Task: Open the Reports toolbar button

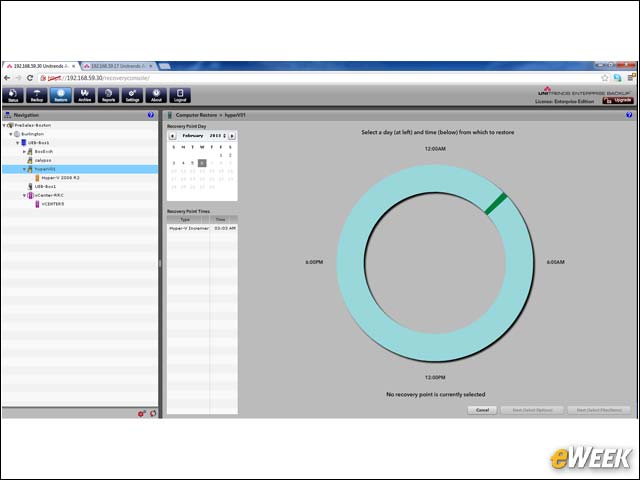Action: [109, 95]
